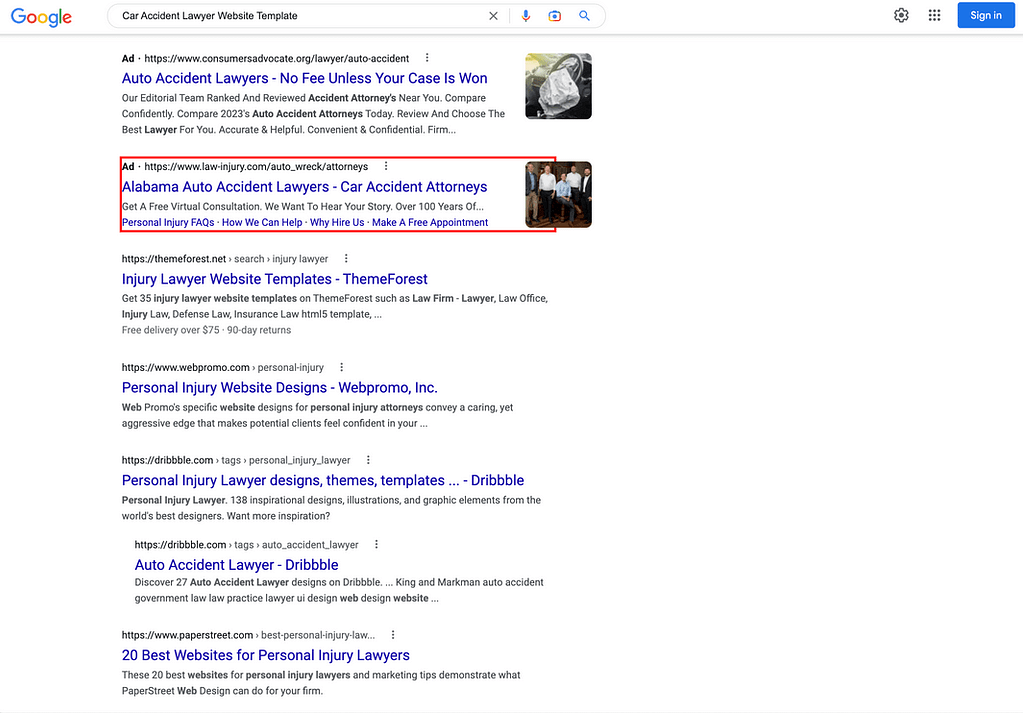Screen dimensions: 1023x713
Task: Open Personal Injury Lawyer designs Dribbble link
Action: pyautogui.click(x=323, y=480)
